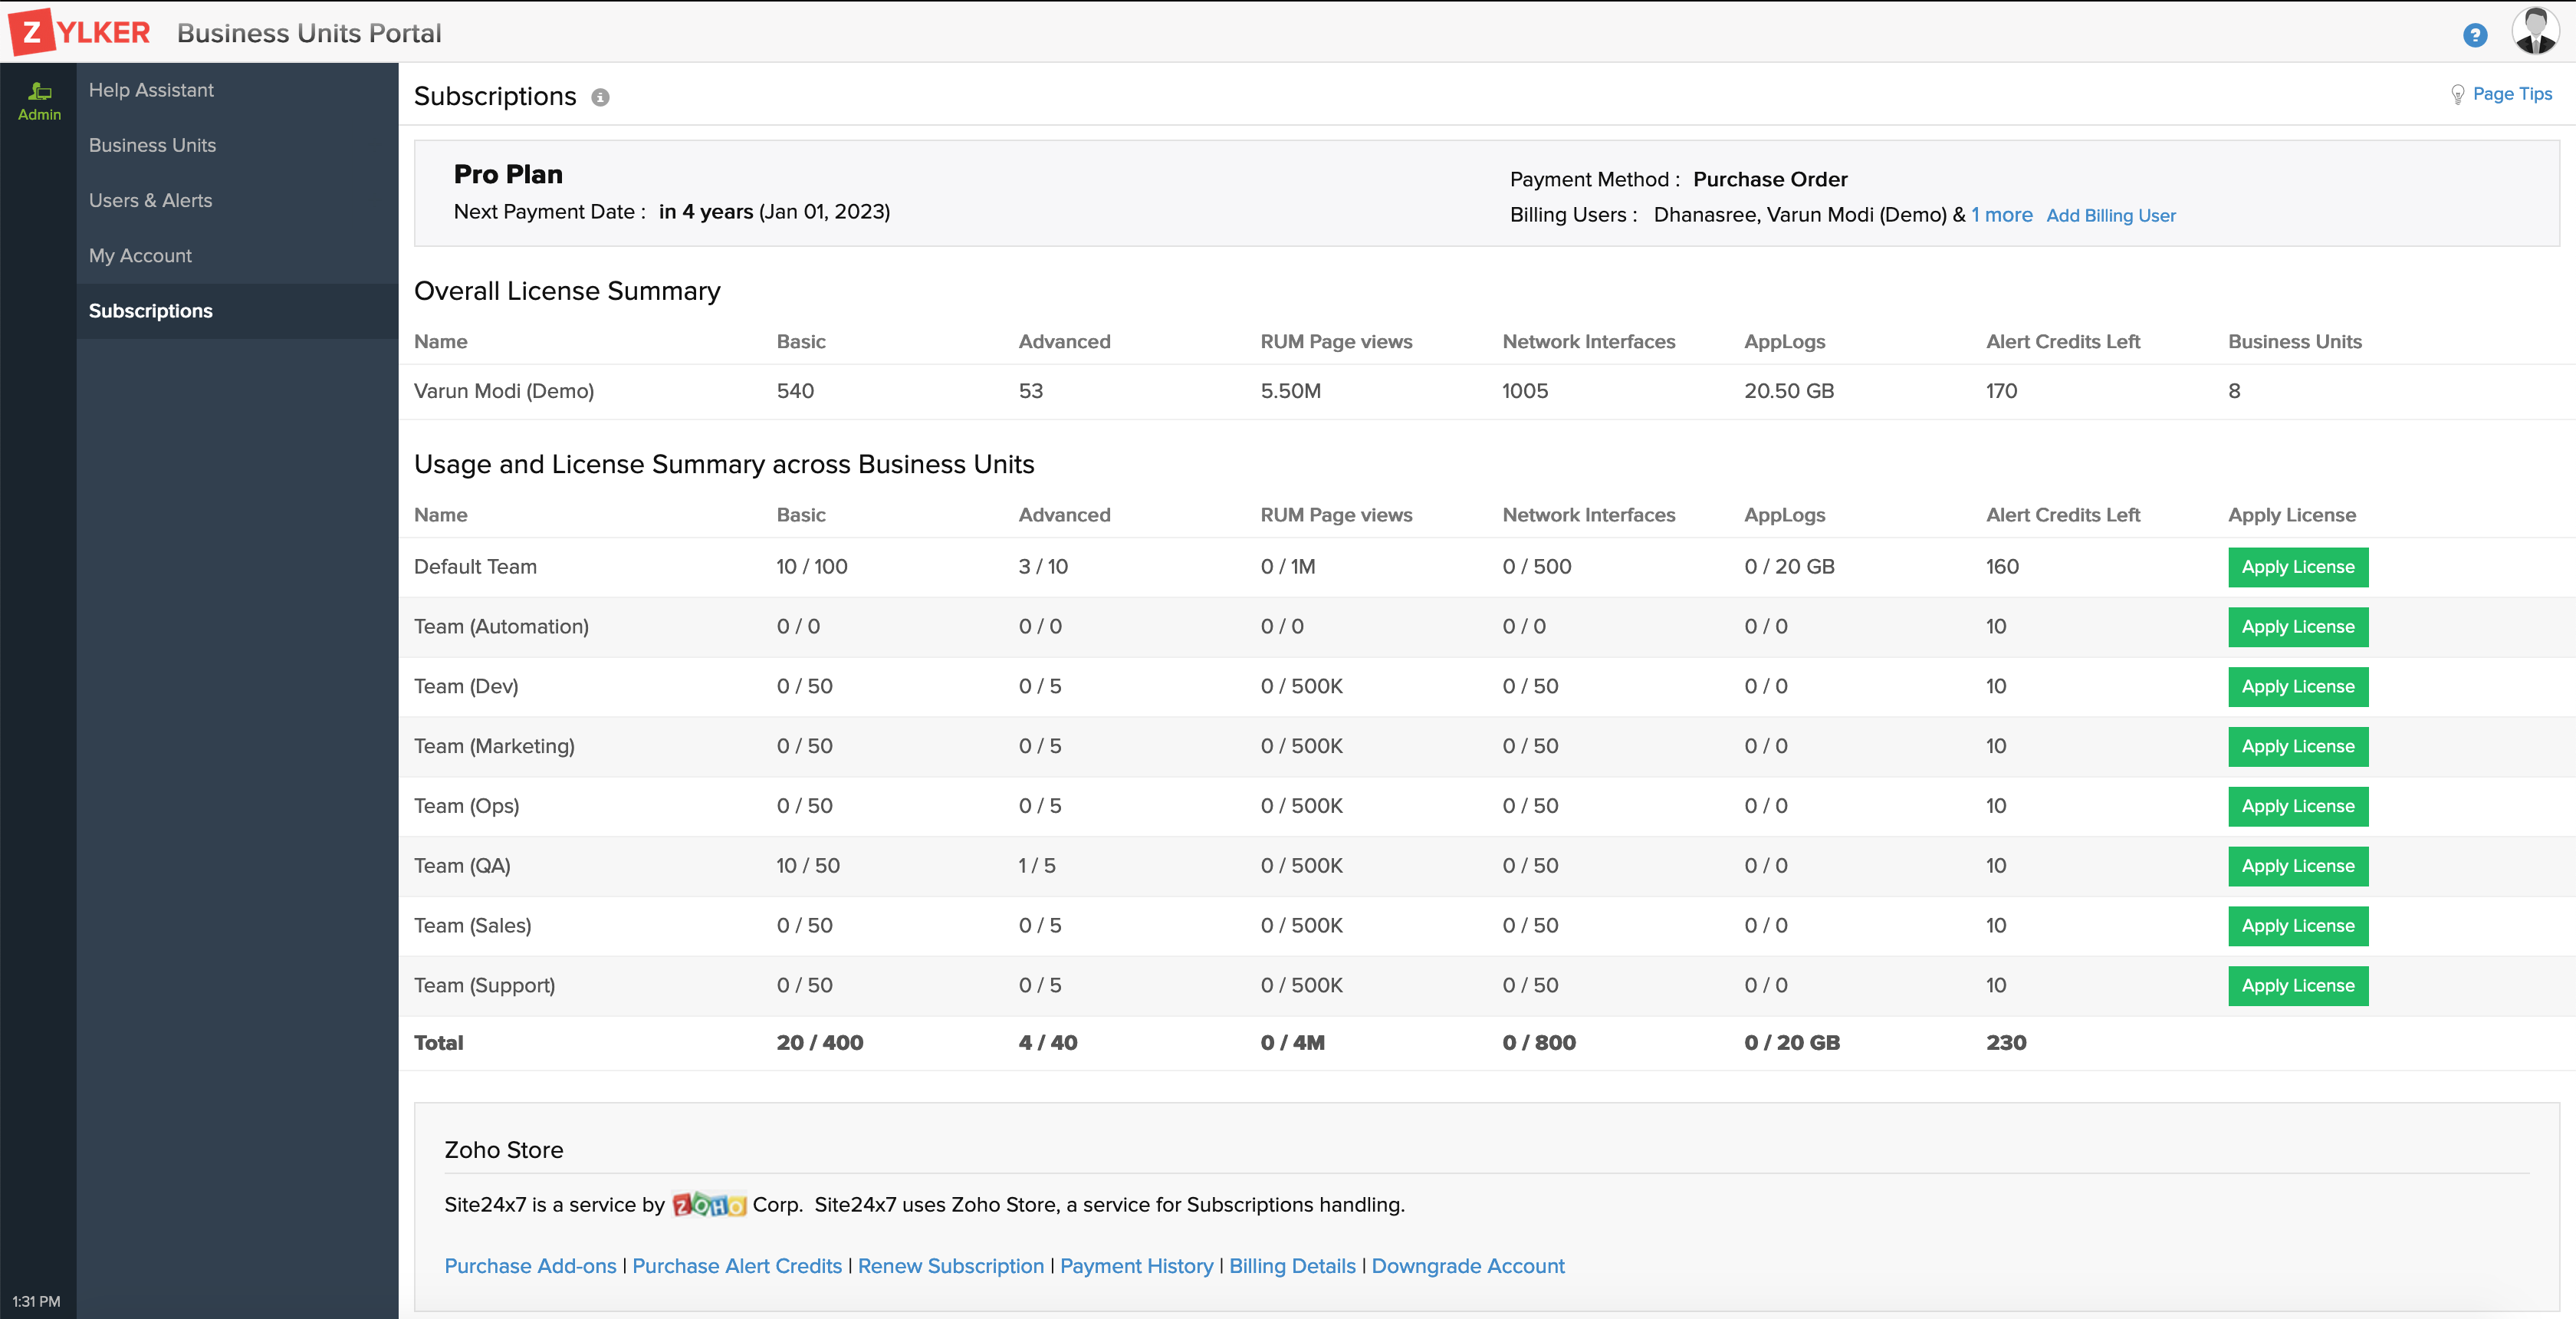Apply license to Default Team

pyautogui.click(x=2297, y=567)
